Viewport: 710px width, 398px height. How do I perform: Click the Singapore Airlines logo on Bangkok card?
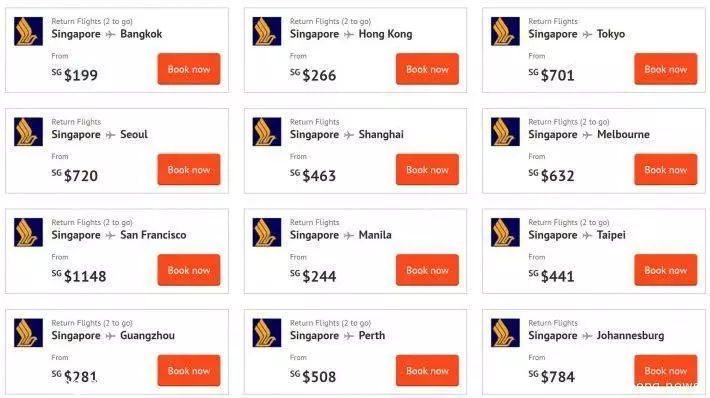[29, 32]
